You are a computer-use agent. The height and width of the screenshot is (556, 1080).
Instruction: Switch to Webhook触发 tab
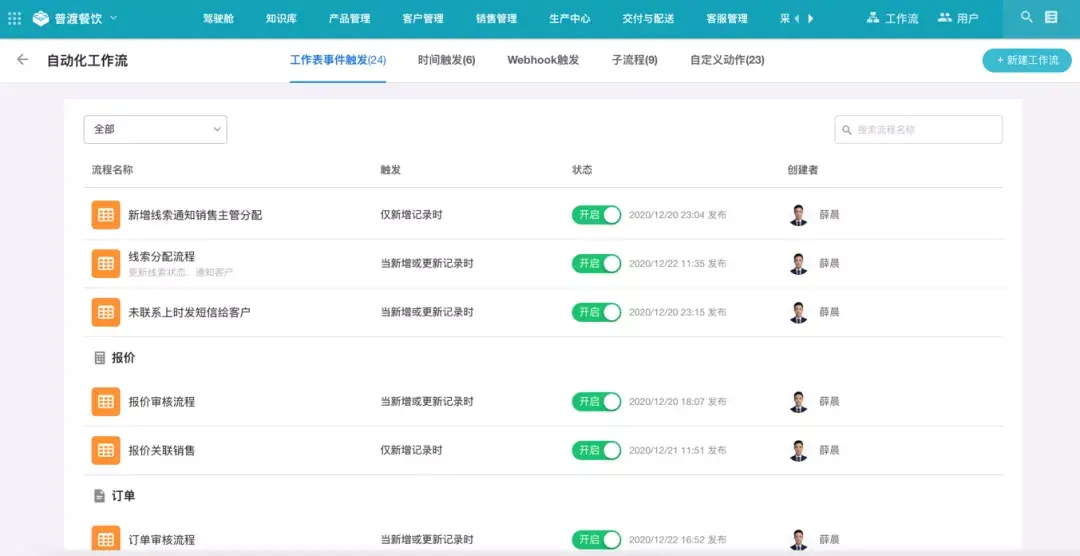543,60
